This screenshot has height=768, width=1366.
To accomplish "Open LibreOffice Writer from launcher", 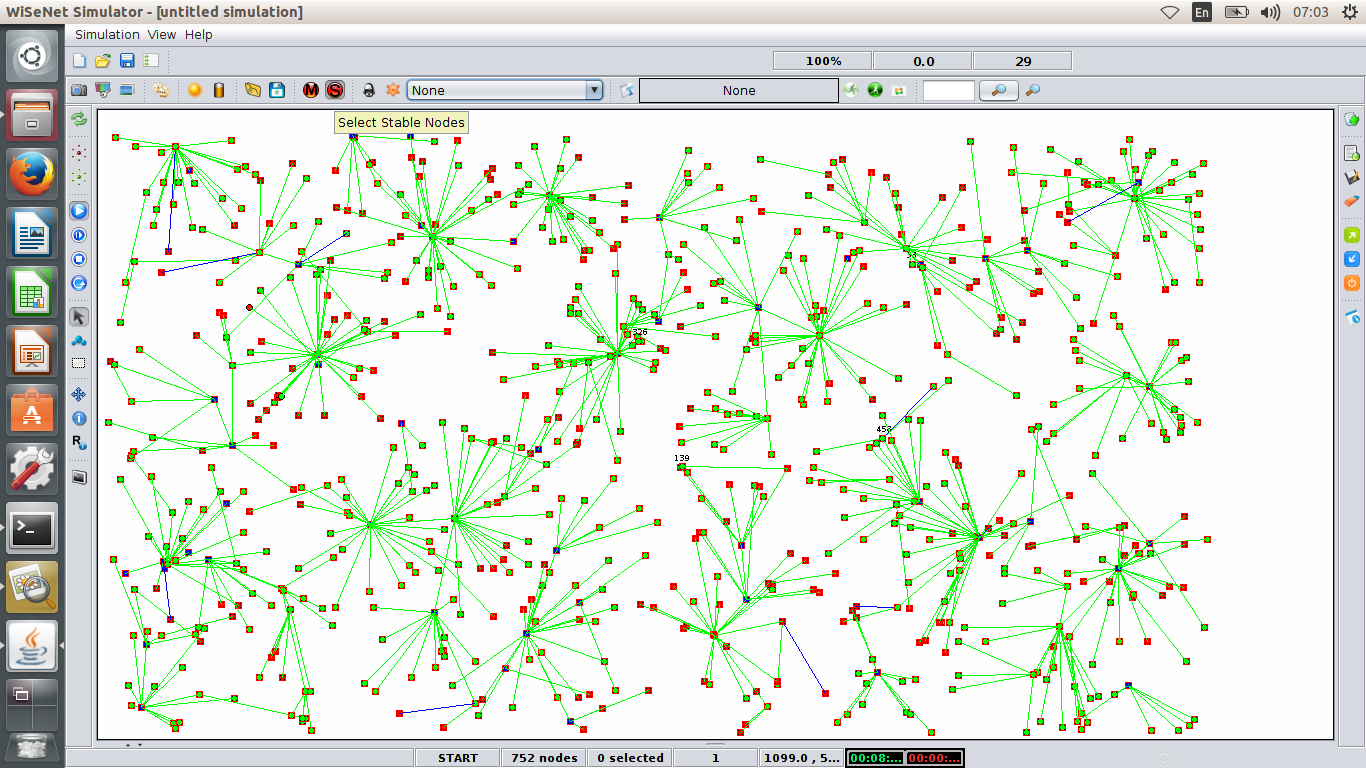I will click(33, 234).
